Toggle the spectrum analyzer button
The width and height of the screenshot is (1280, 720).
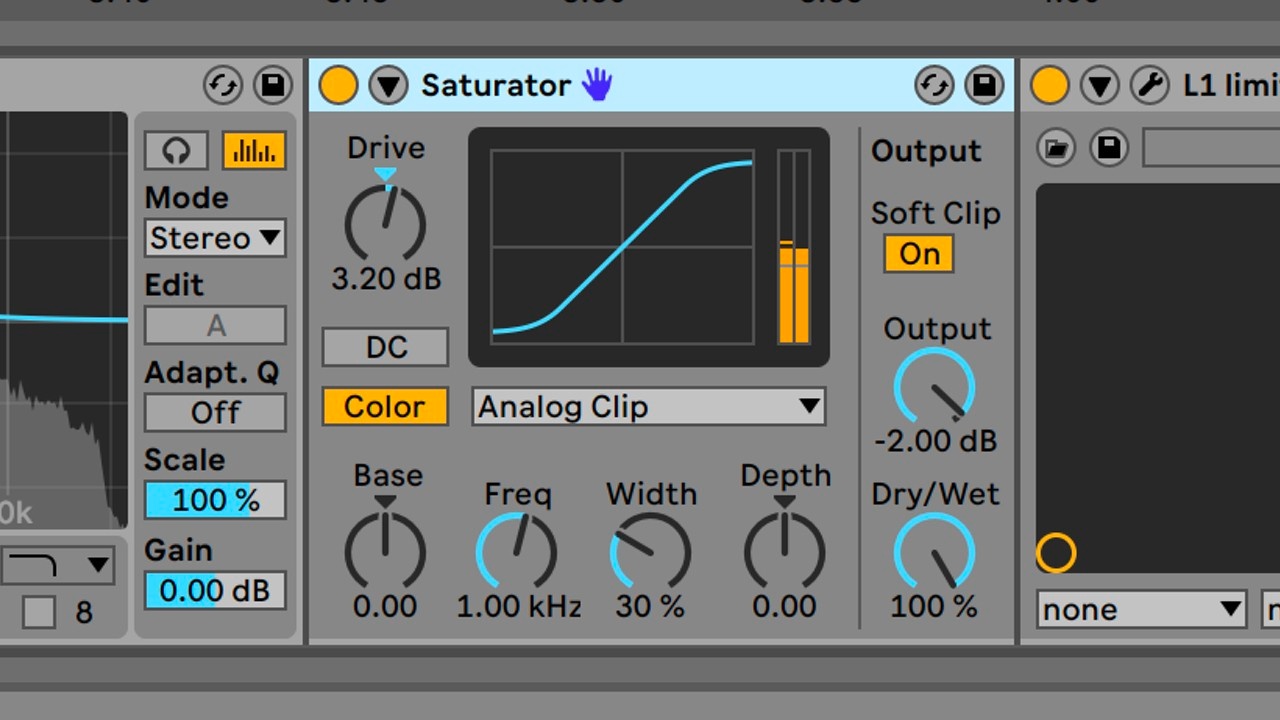[254, 150]
